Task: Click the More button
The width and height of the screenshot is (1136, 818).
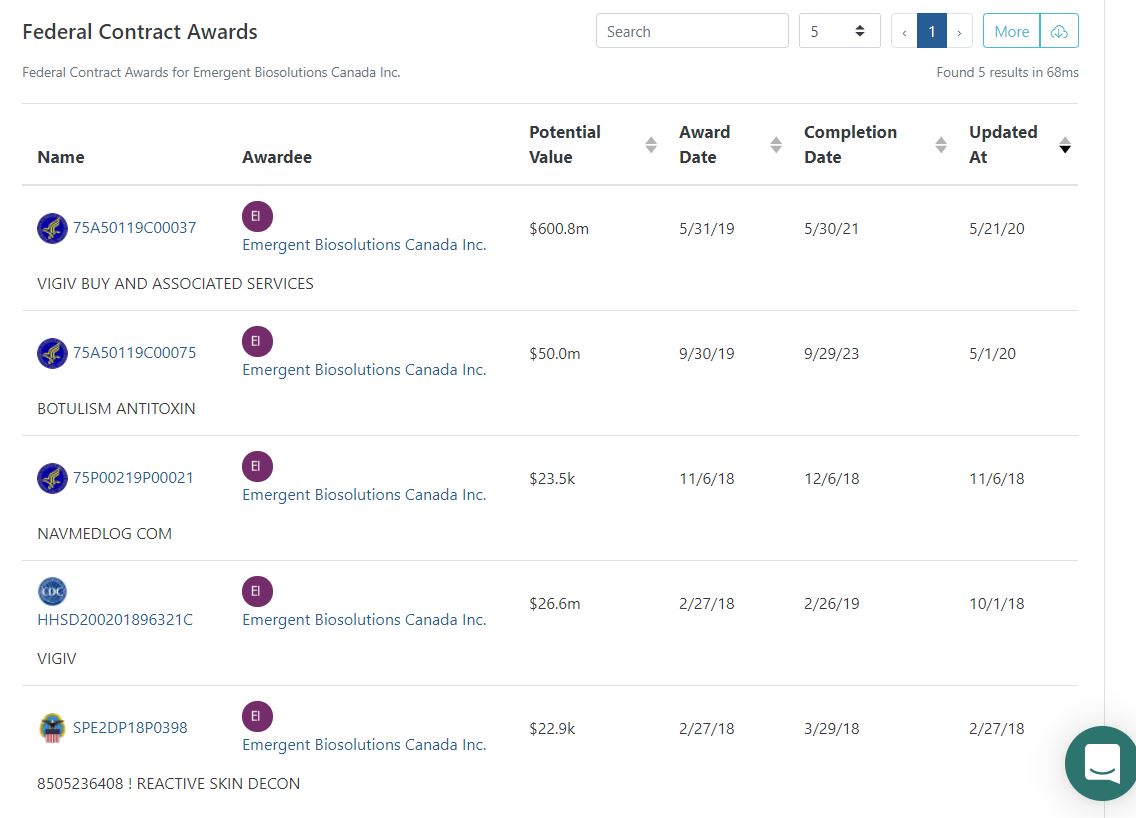Action: coord(1011,31)
